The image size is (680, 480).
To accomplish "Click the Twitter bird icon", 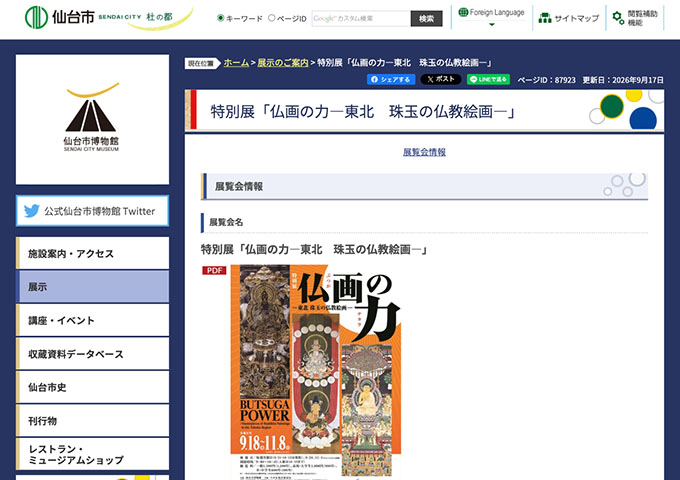I will coord(32,211).
